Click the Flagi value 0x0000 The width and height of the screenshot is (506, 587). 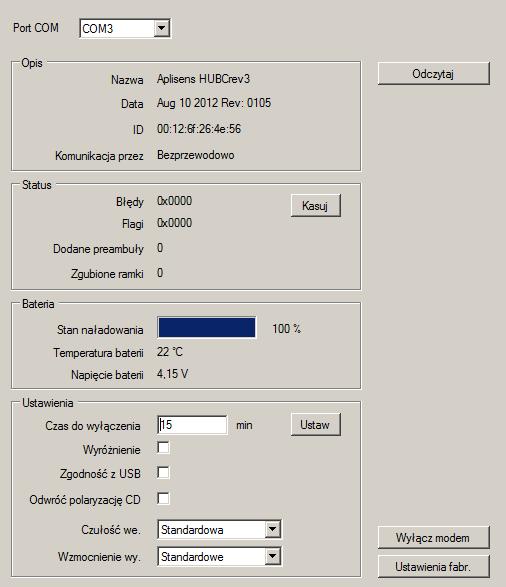pos(174,223)
